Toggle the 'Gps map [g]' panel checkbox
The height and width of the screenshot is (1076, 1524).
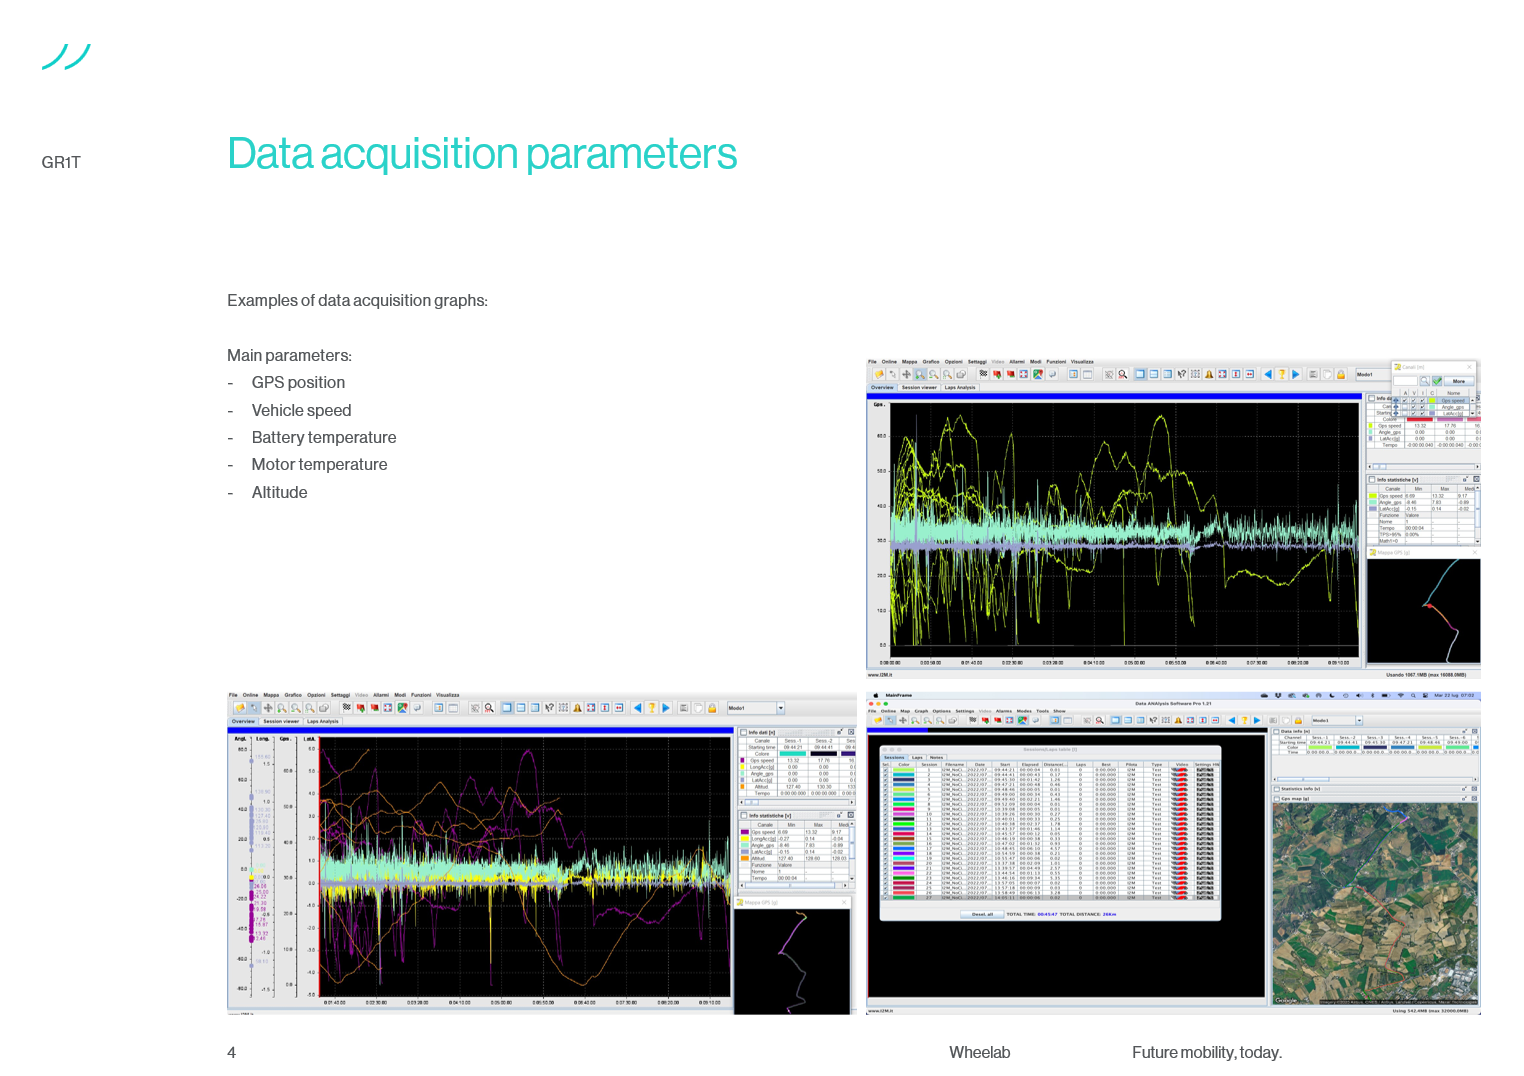click(1277, 799)
